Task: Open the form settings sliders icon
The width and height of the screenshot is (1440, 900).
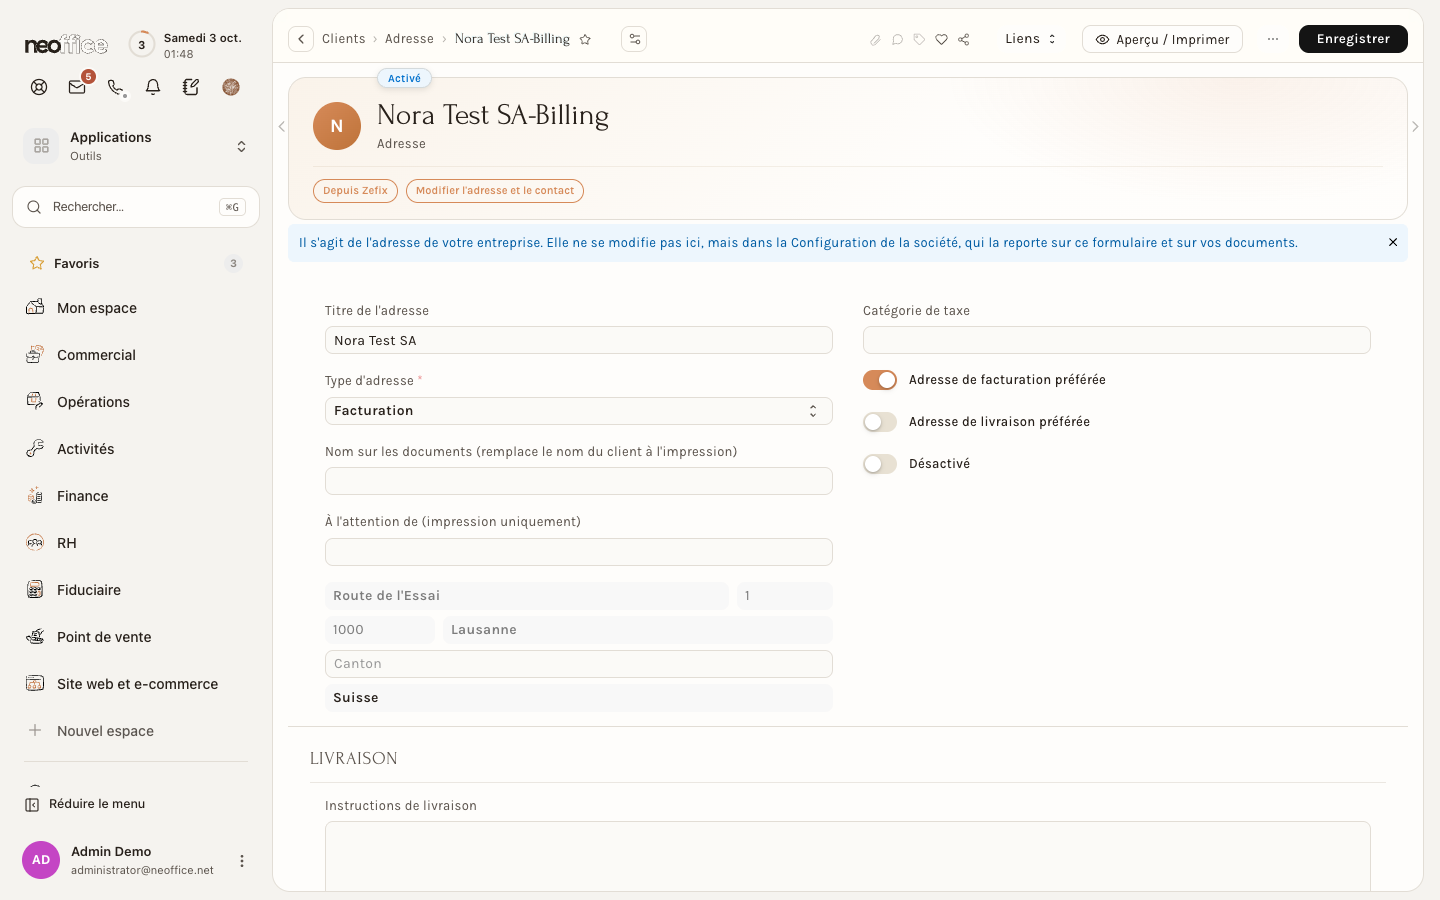Action: click(x=634, y=39)
